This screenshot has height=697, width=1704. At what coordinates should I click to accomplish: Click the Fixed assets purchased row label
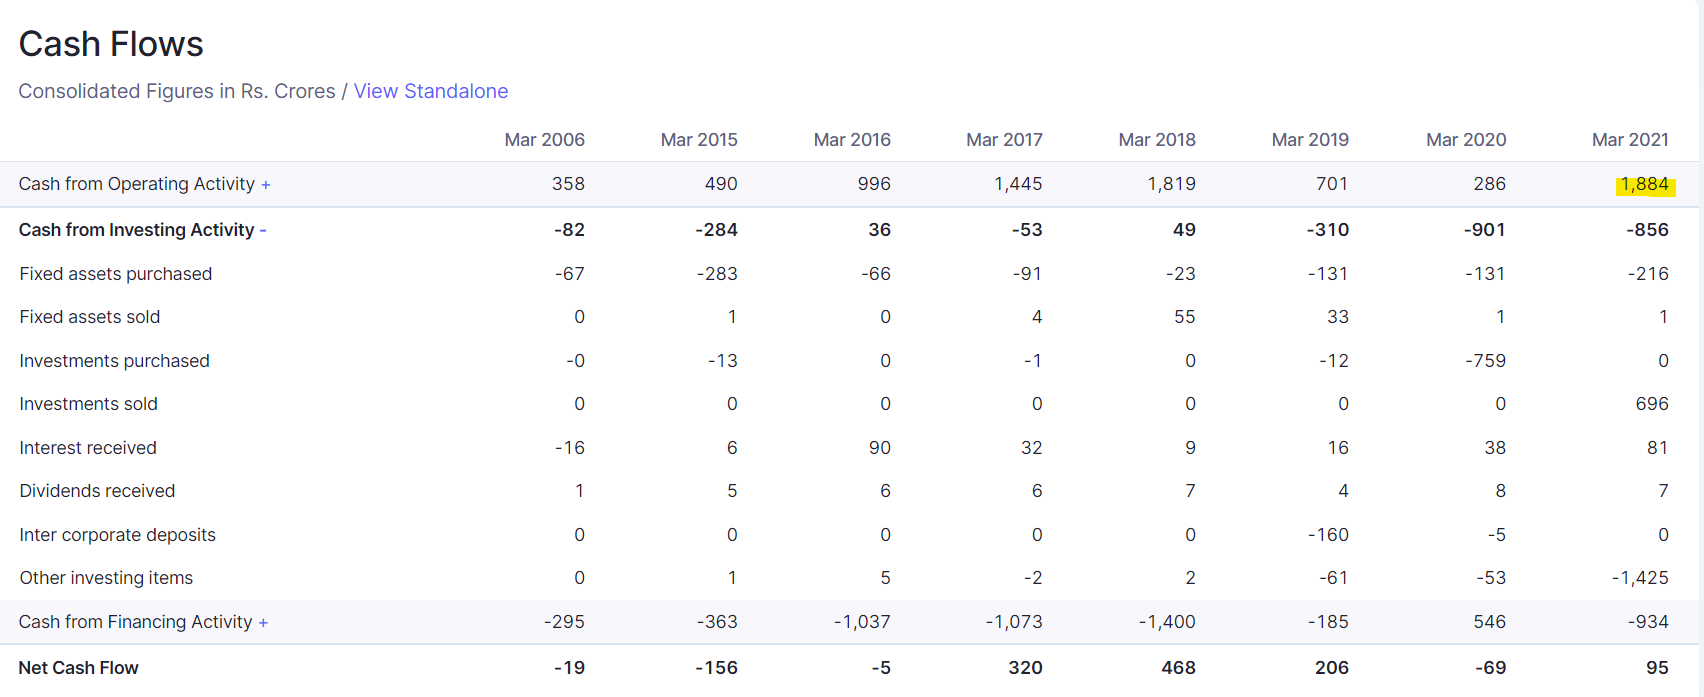[x=116, y=274]
